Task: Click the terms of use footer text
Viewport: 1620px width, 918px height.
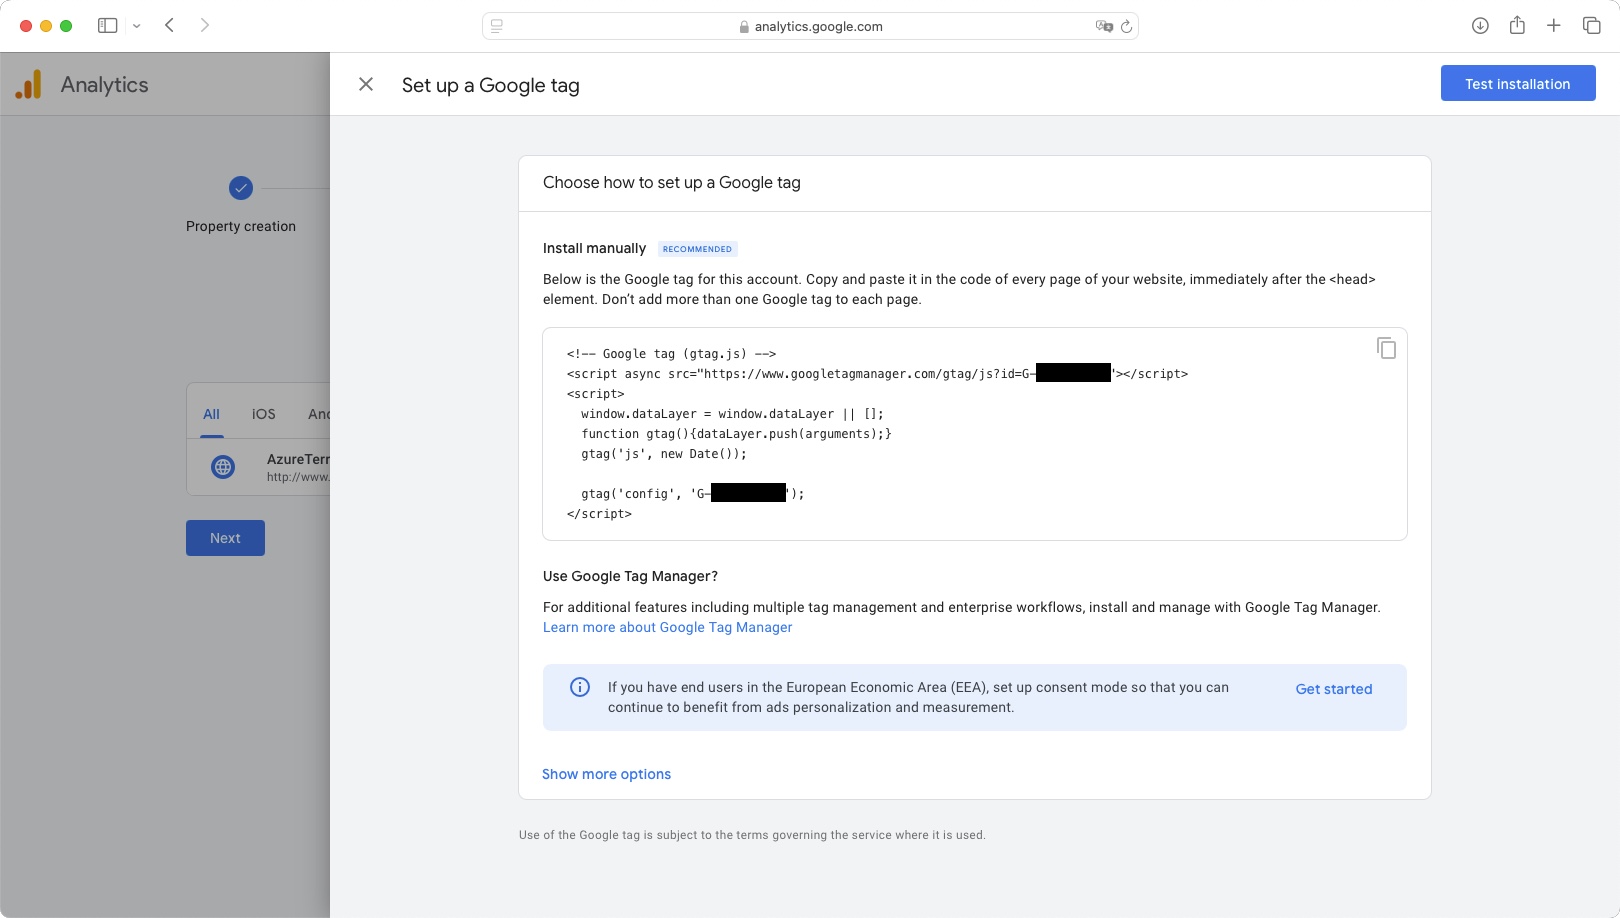Action: pyautogui.click(x=752, y=835)
